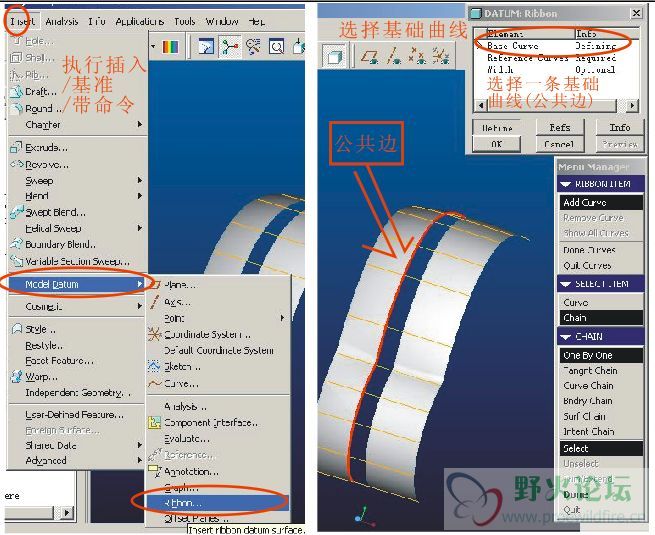Toggle datum axes display icon

394,56
